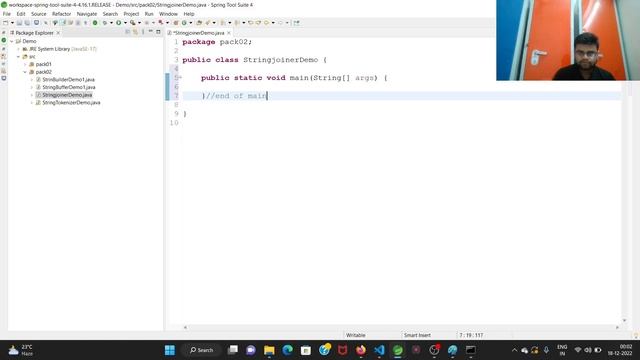Viewport: 640px width, 360px height.
Task: Click the 'package pack02;' line in editor
Action: (217, 42)
